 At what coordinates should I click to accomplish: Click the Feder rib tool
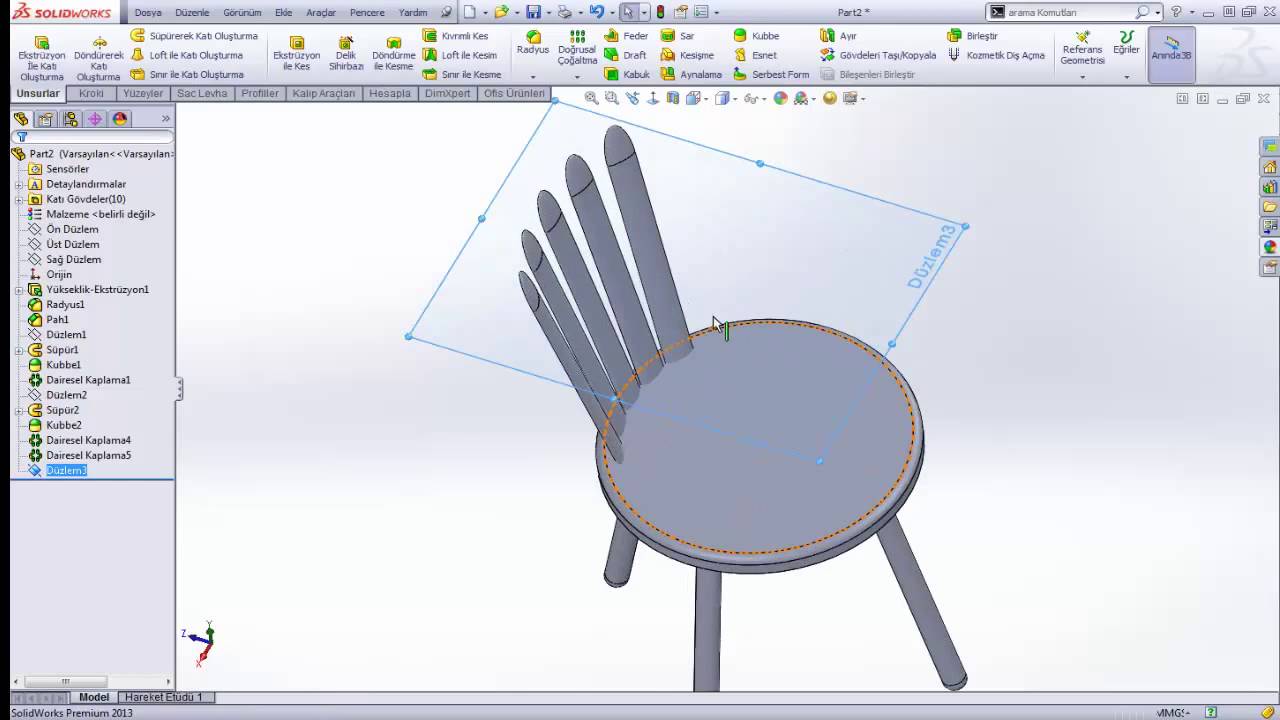click(x=626, y=36)
